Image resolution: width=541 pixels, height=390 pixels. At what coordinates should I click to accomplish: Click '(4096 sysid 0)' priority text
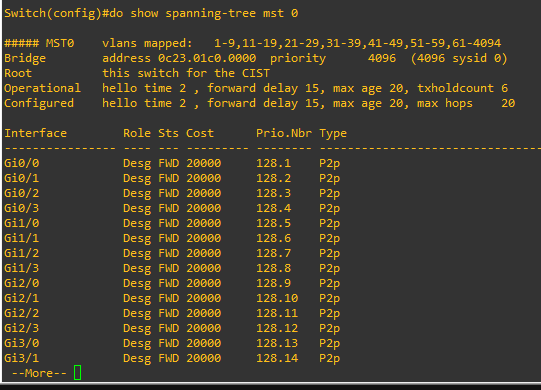pos(459,58)
